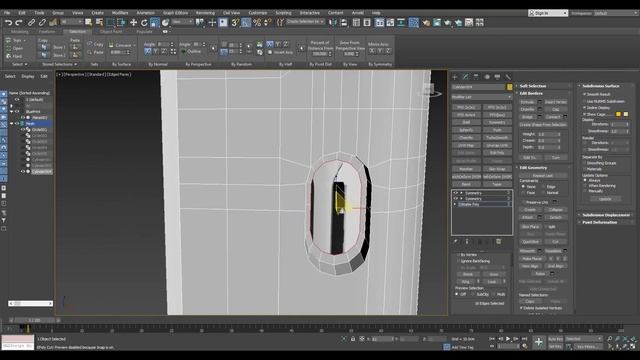This screenshot has width=640, height=360.
Task: Select Edge constraint radio button
Action: click(x=544, y=187)
